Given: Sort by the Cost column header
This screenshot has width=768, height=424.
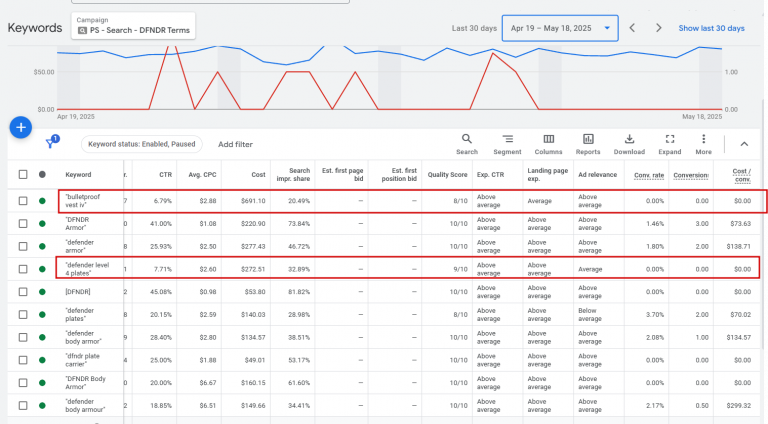Looking at the screenshot, I should 259,175.
